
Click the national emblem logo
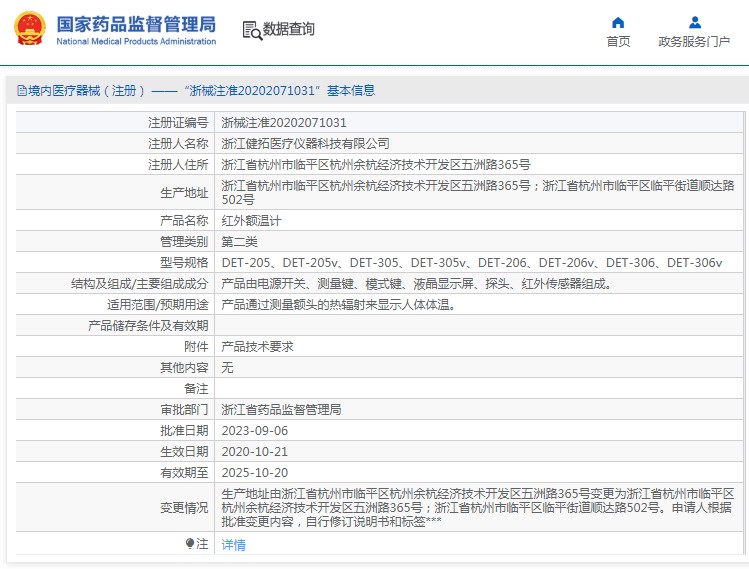point(30,28)
